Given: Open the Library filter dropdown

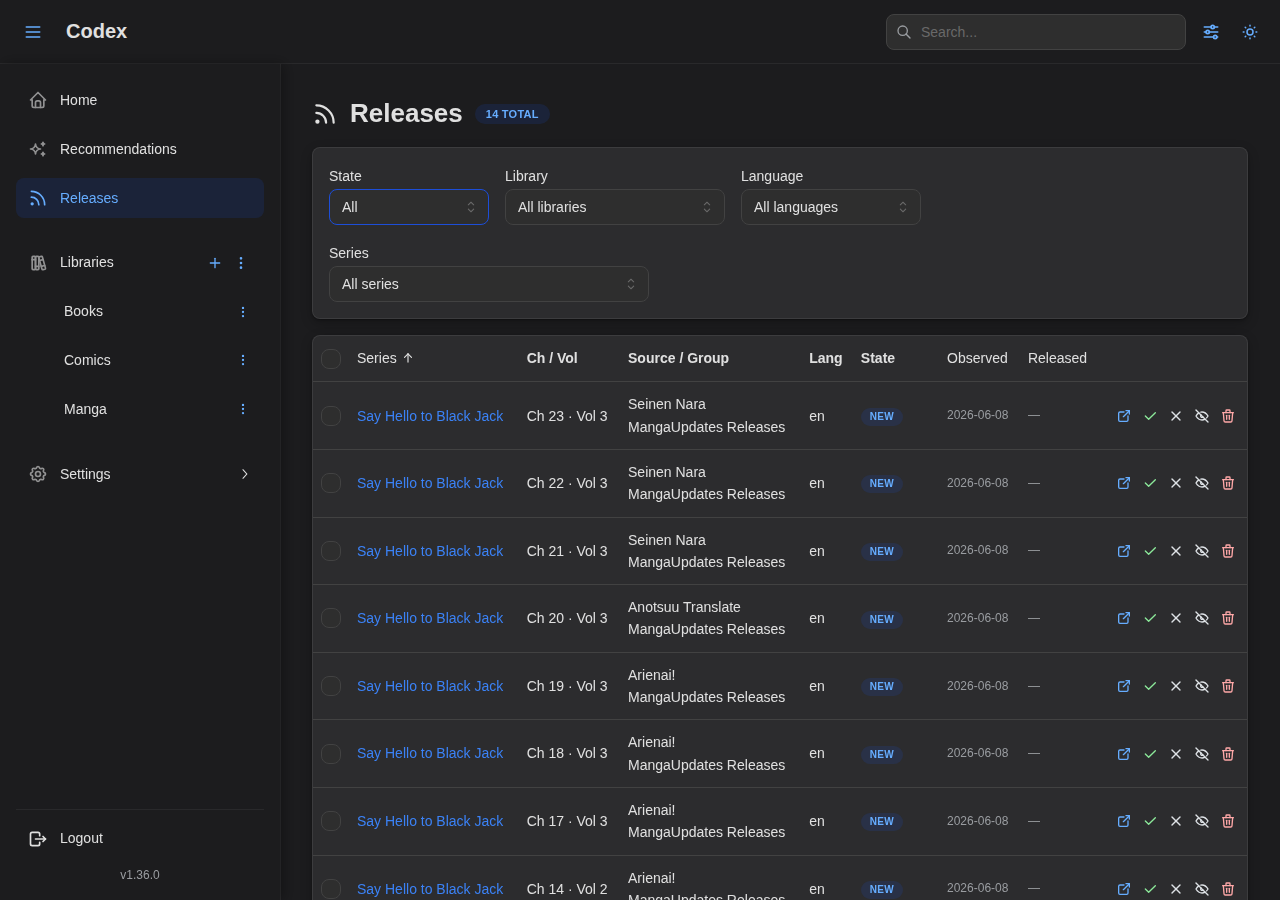Looking at the screenshot, I should click(x=615, y=207).
